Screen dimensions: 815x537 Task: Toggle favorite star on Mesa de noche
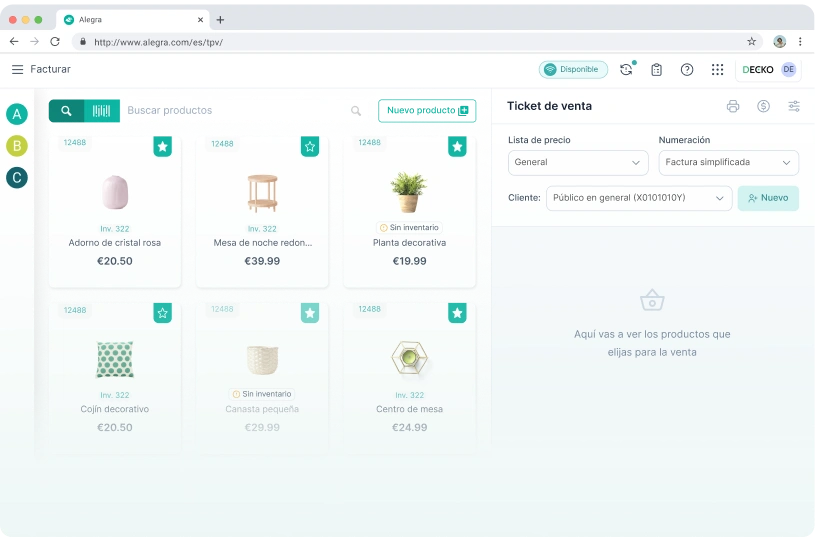[x=310, y=147]
